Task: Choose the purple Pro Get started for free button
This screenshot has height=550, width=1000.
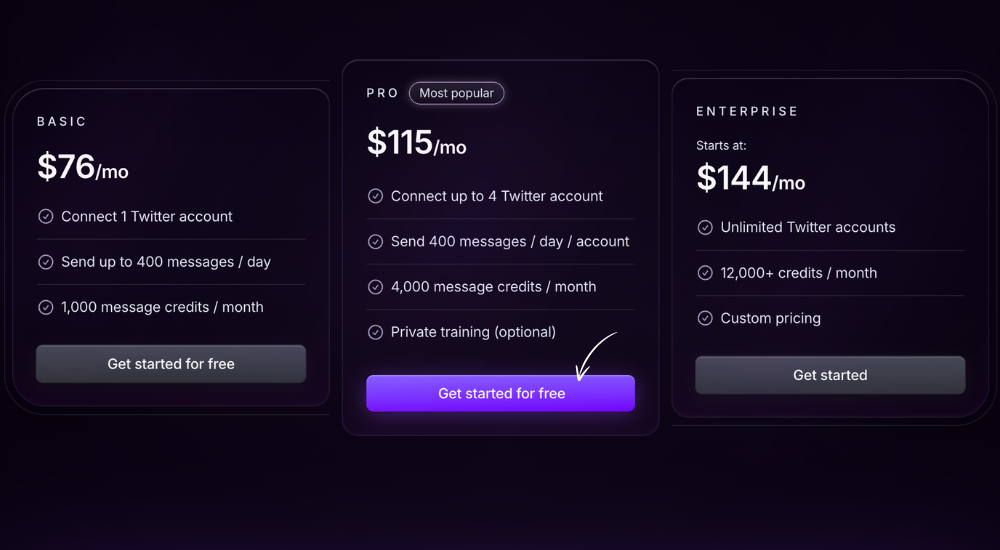Action: coord(501,393)
